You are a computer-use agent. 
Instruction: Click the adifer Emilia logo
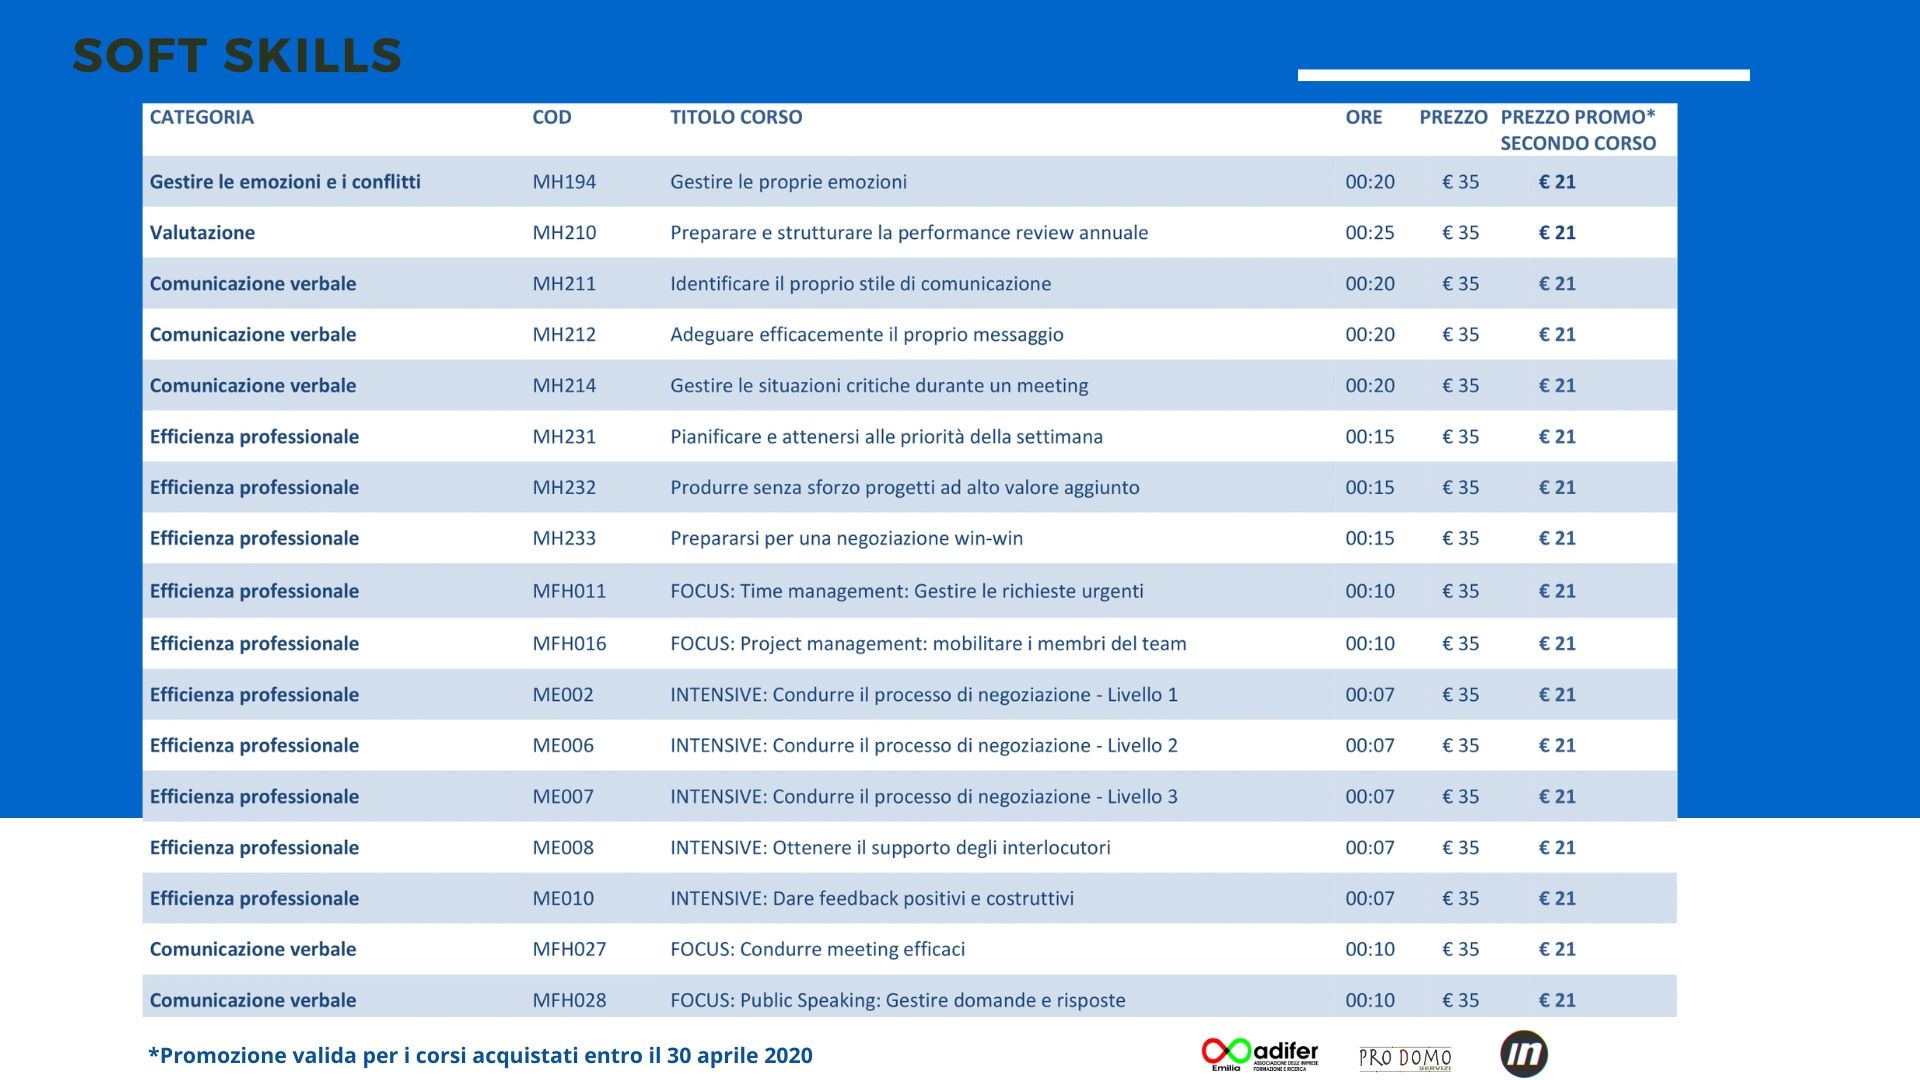(1260, 1054)
